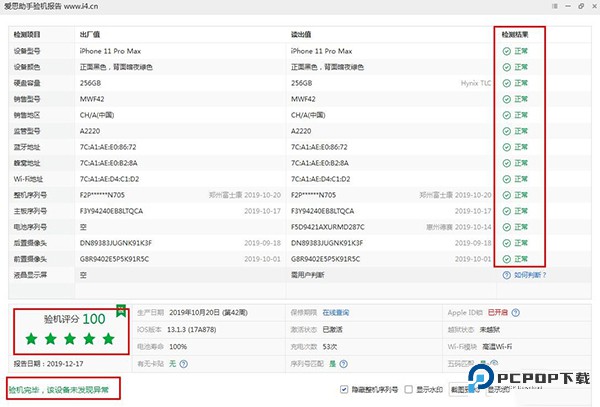The image size is (600, 407).
Task: Click 7C:A1:AE:D4:C1:D2 Wi-Fi factory value
Action: pyautogui.click(x=109, y=179)
